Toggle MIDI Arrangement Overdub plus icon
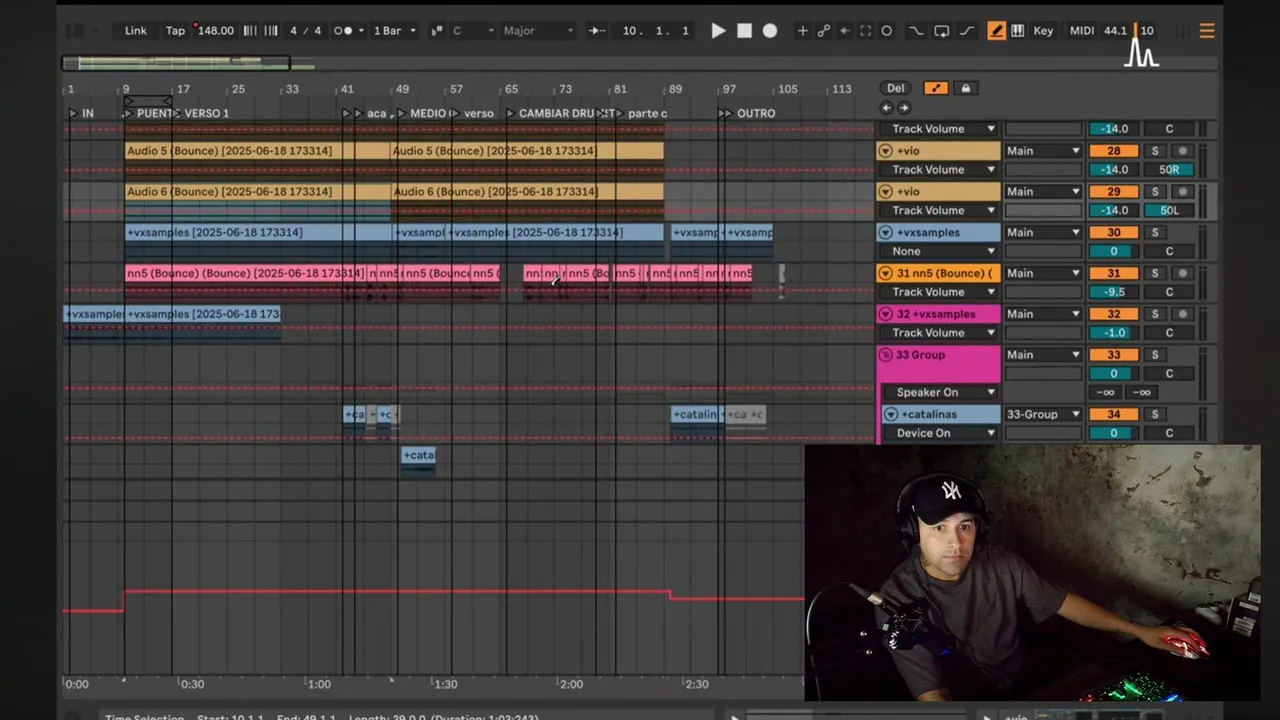The height and width of the screenshot is (720, 1280). [802, 31]
